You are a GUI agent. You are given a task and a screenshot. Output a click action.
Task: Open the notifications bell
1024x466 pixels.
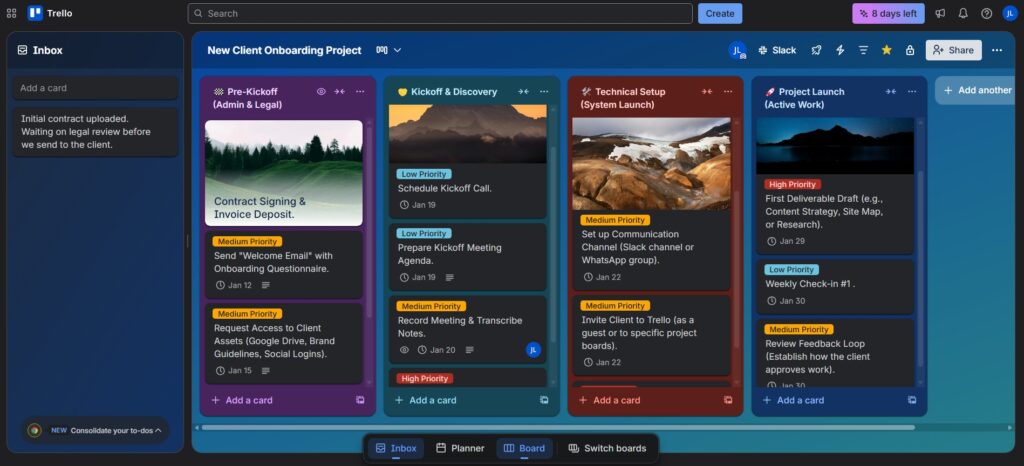[963, 13]
